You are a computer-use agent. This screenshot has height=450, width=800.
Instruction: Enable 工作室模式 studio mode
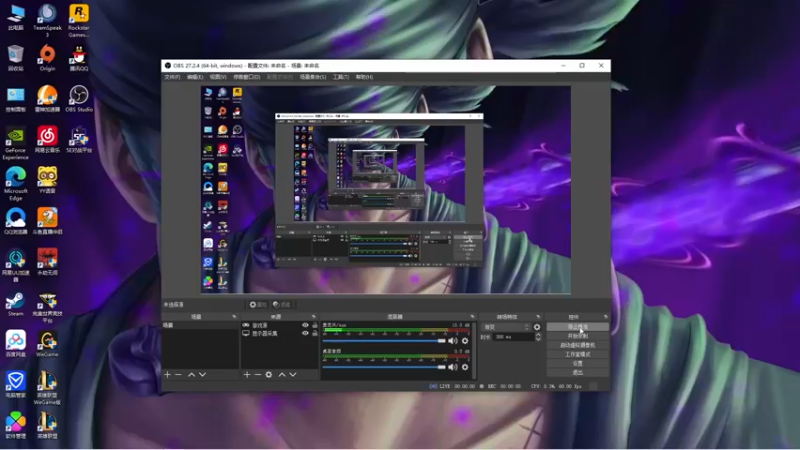tap(578, 354)
